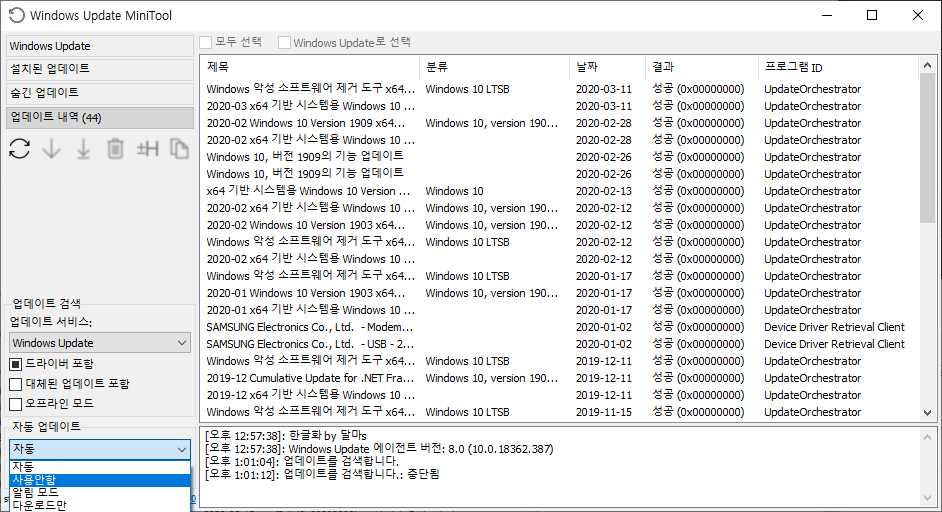The image size is (942, 512).
Task: Click UpdateOrchestrator cell in 2019-11-15 row
Action: 812,412
